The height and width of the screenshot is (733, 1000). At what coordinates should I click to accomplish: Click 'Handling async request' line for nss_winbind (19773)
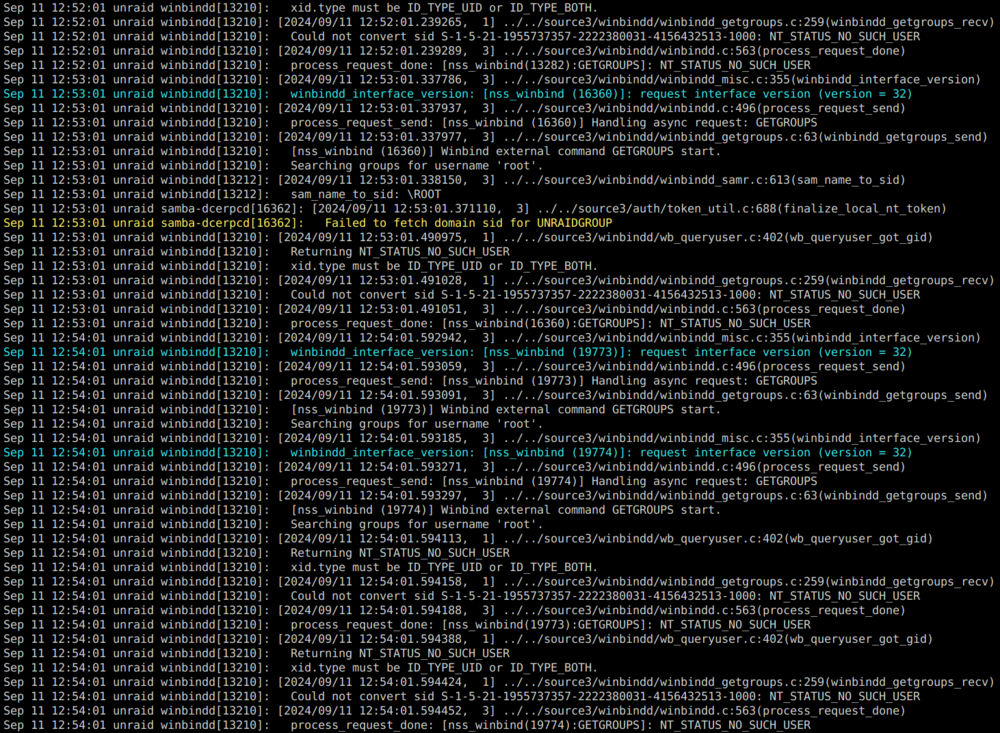(x=410, y=381)
